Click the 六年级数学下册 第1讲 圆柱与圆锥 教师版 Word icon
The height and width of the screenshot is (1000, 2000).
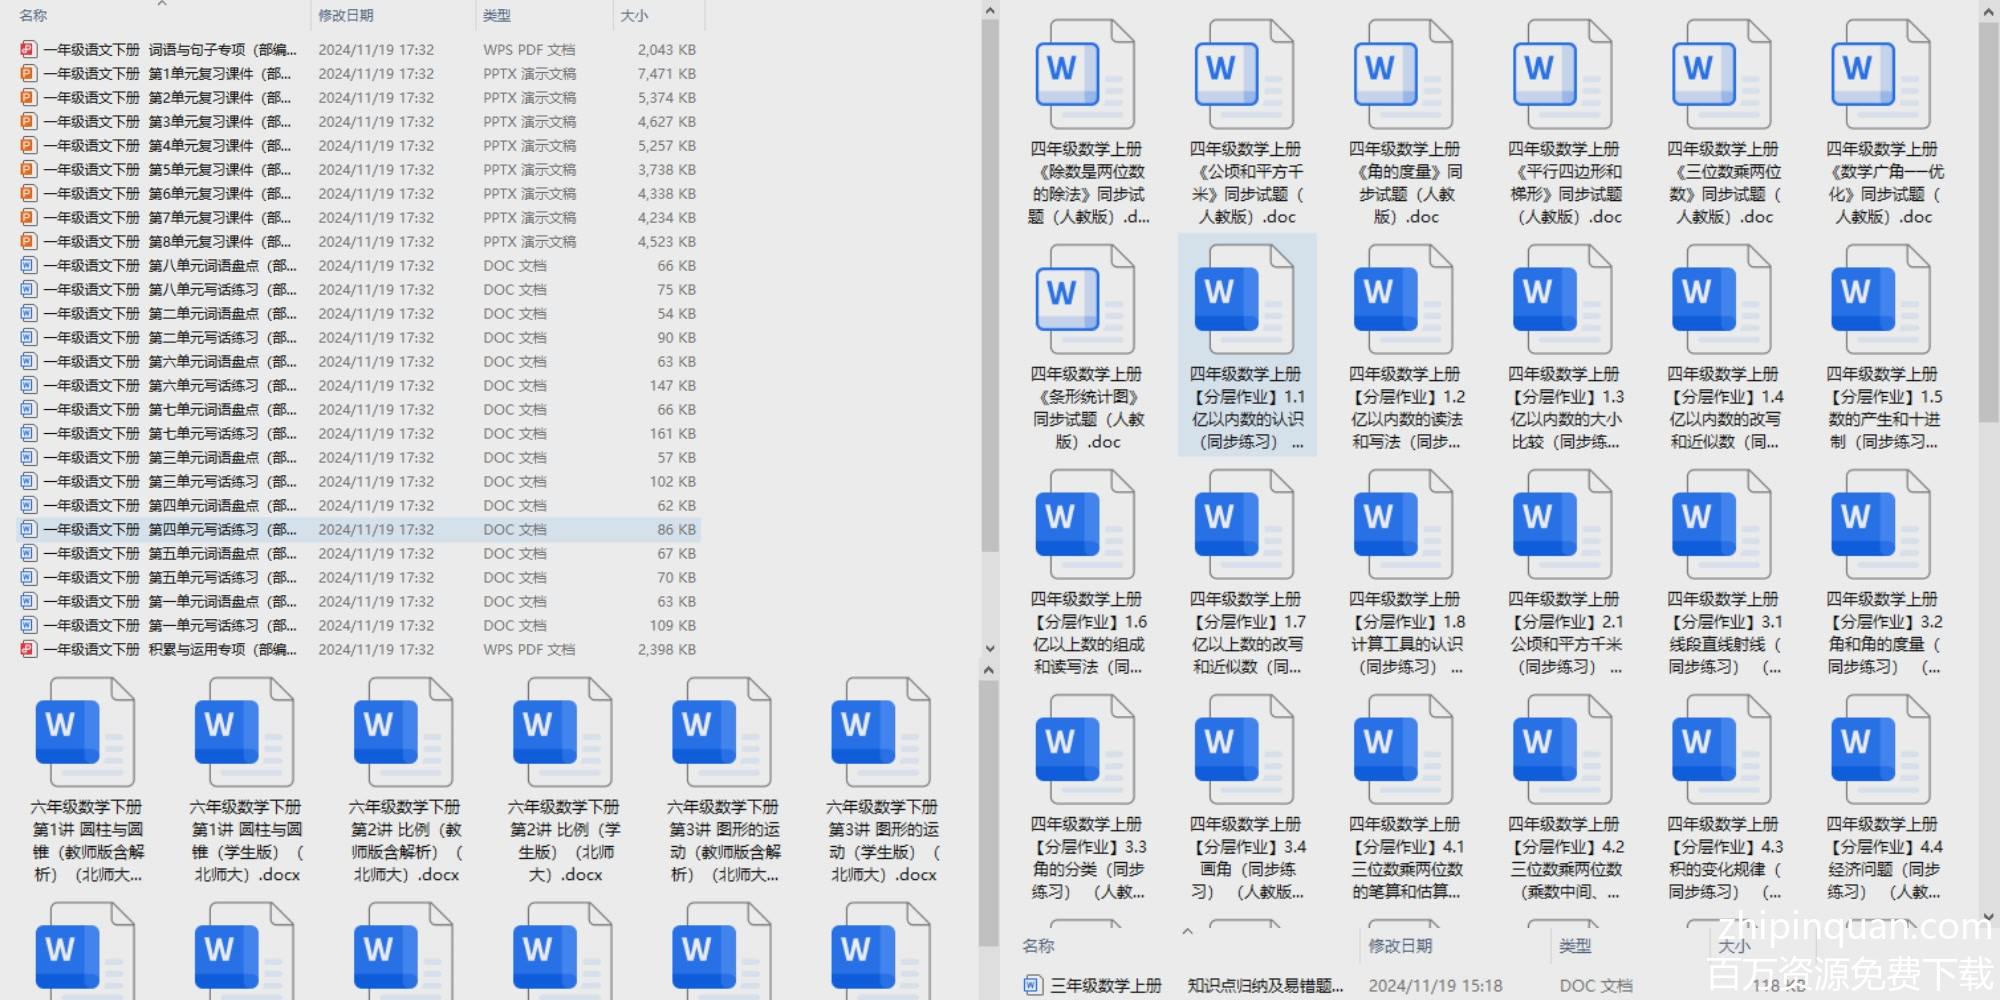pyautogui.click(x=85, y=733)
